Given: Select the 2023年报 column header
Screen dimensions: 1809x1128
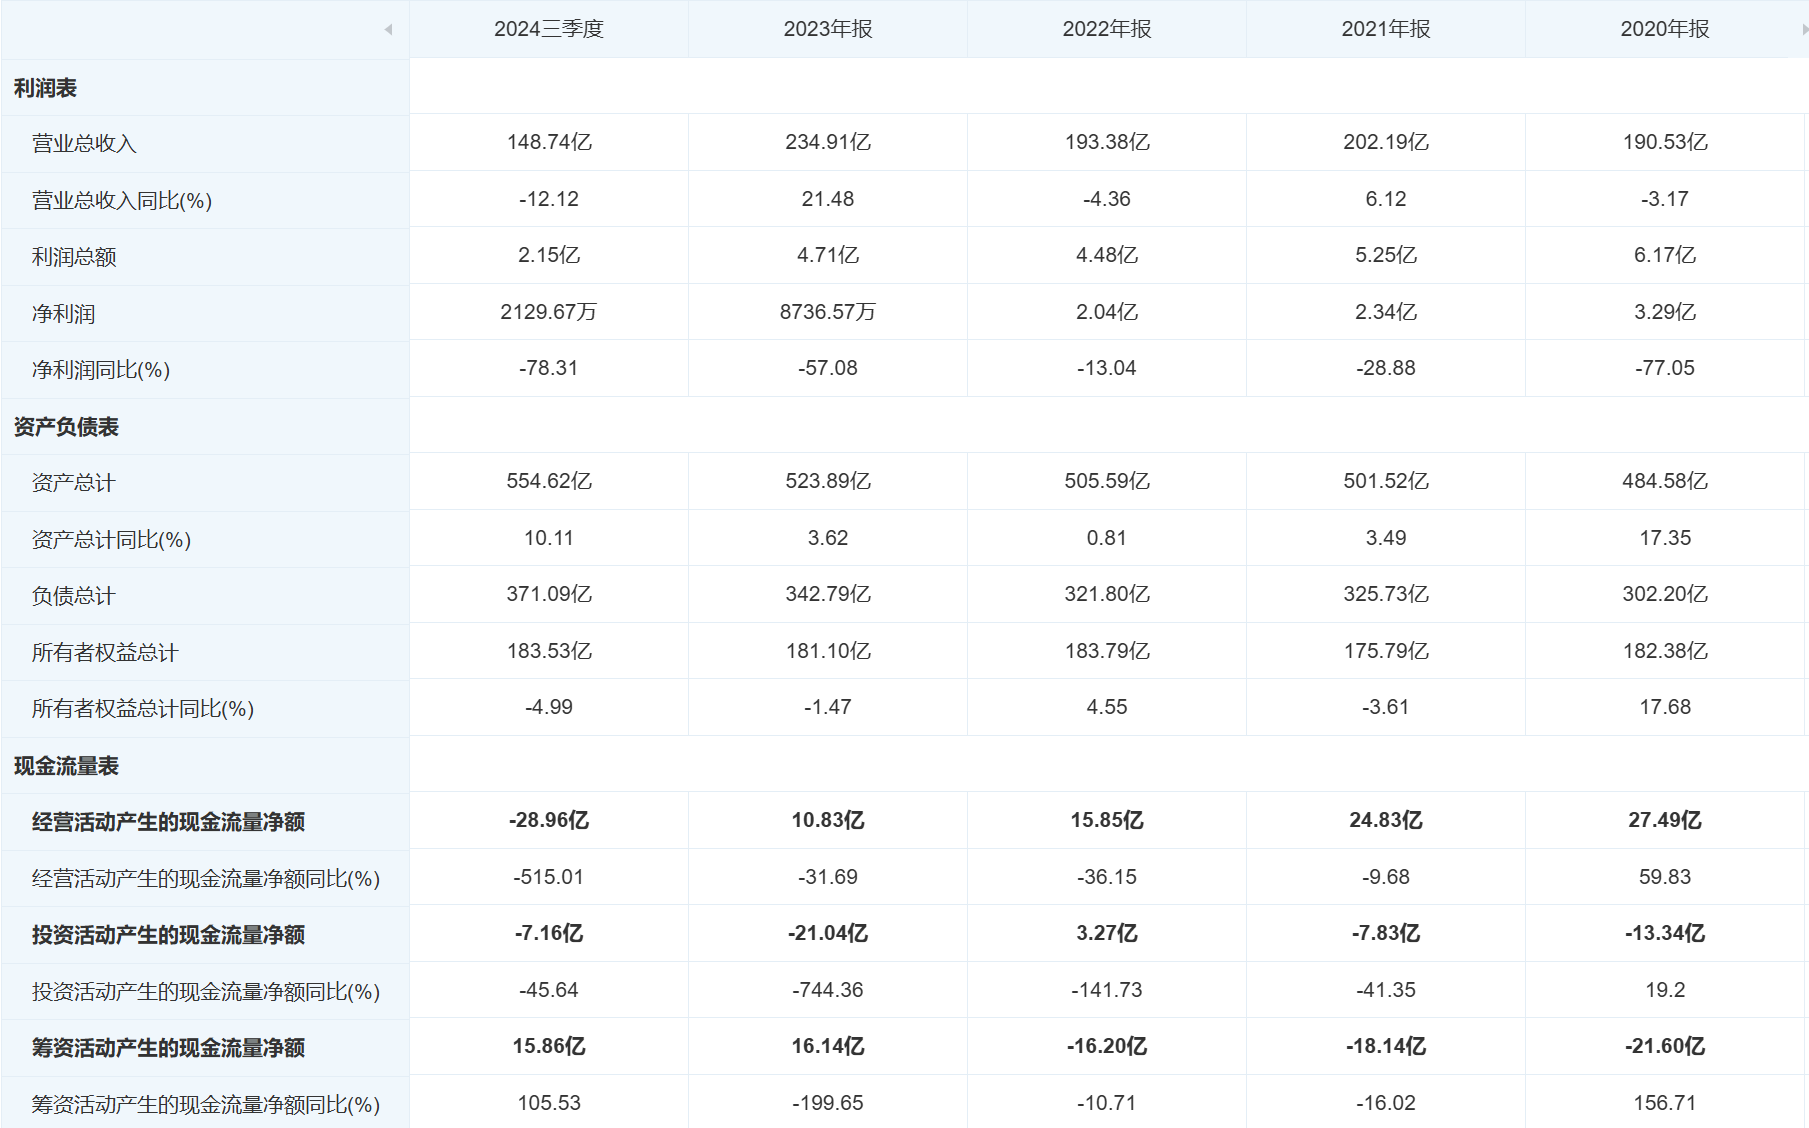Looking at the screenshot, I should coord(827,29).
